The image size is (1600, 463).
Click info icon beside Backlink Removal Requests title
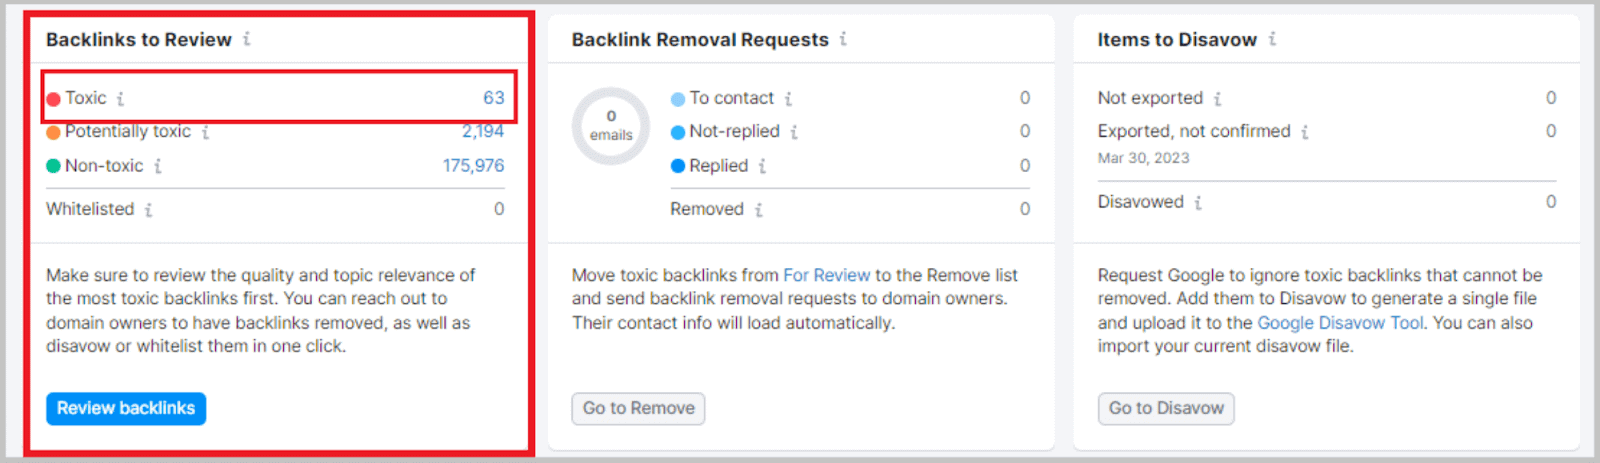[x=843, y=39]
